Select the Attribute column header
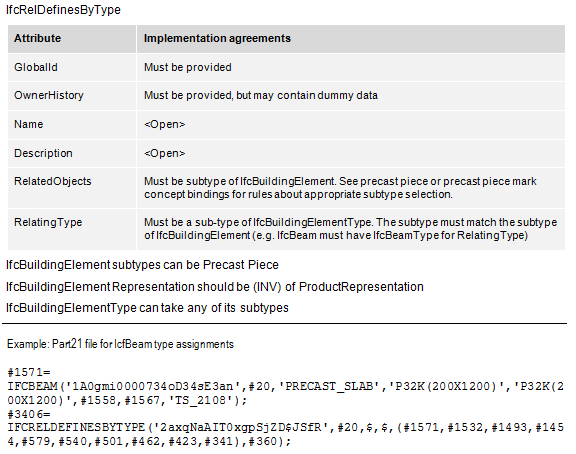The image size is (576, 454). (72, 39)
